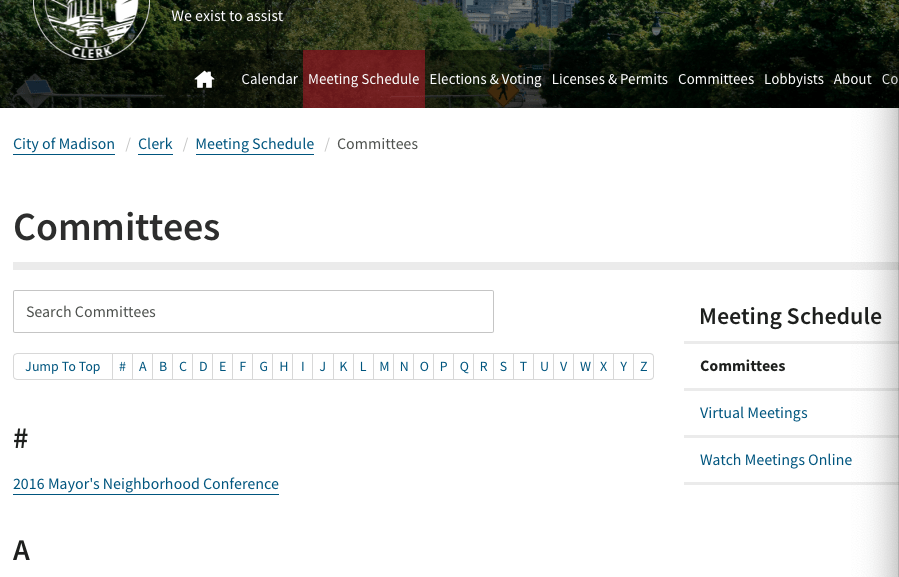Click the Clerk breadcrumb link
The width and height of the screenshot is (899, 577).
(x=155, y=144)
